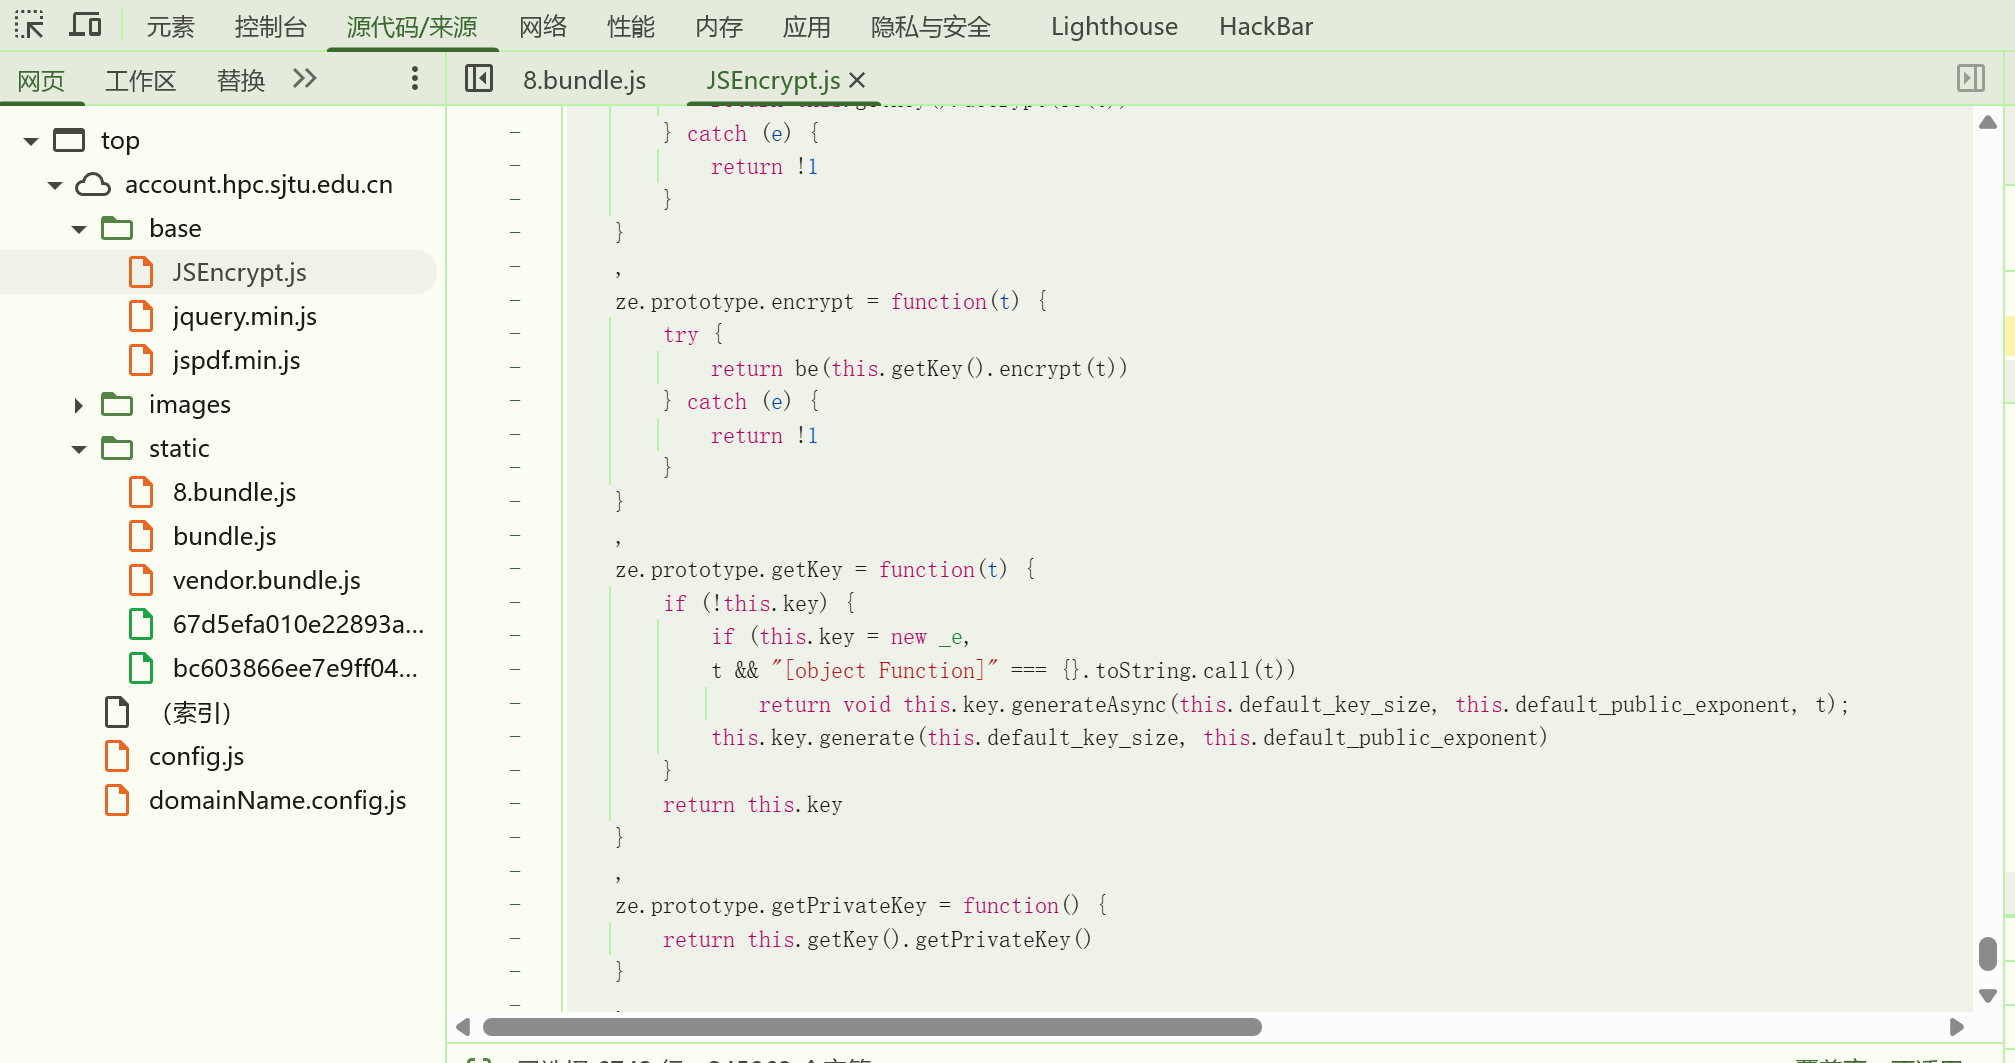The height and width of the screenshot is (1063, 2015).
Task: Activate the inspect element picker icon
Action: (x=29, y=25)
